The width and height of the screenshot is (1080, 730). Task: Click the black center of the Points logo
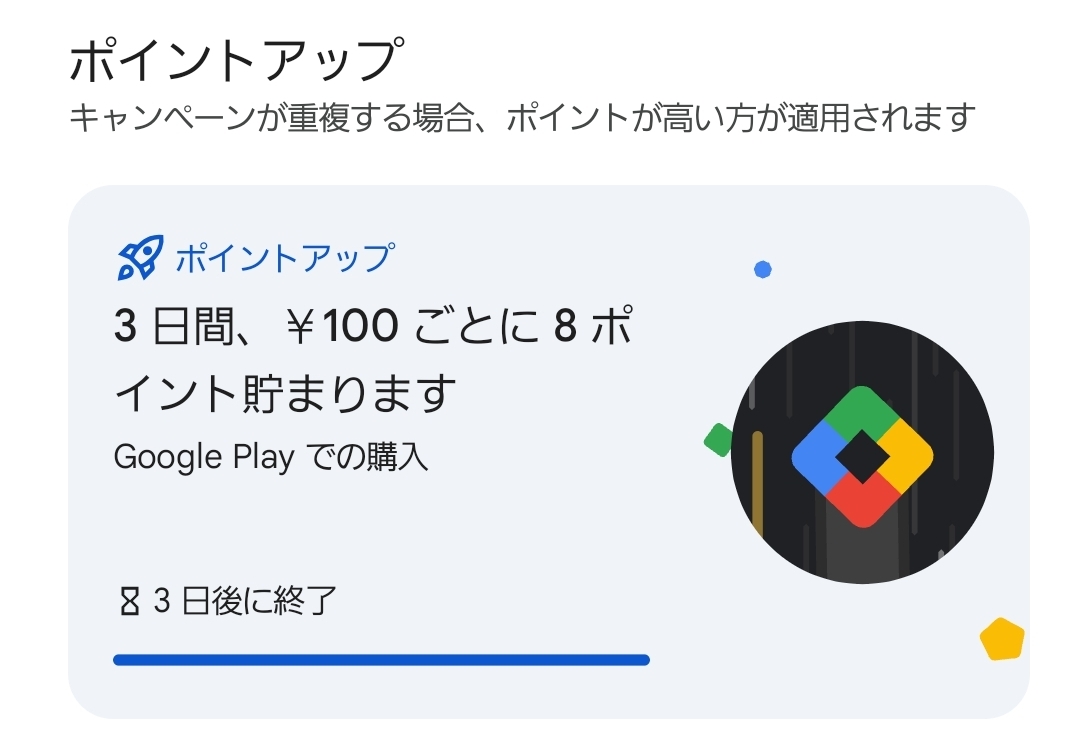[x=862, y=457]
